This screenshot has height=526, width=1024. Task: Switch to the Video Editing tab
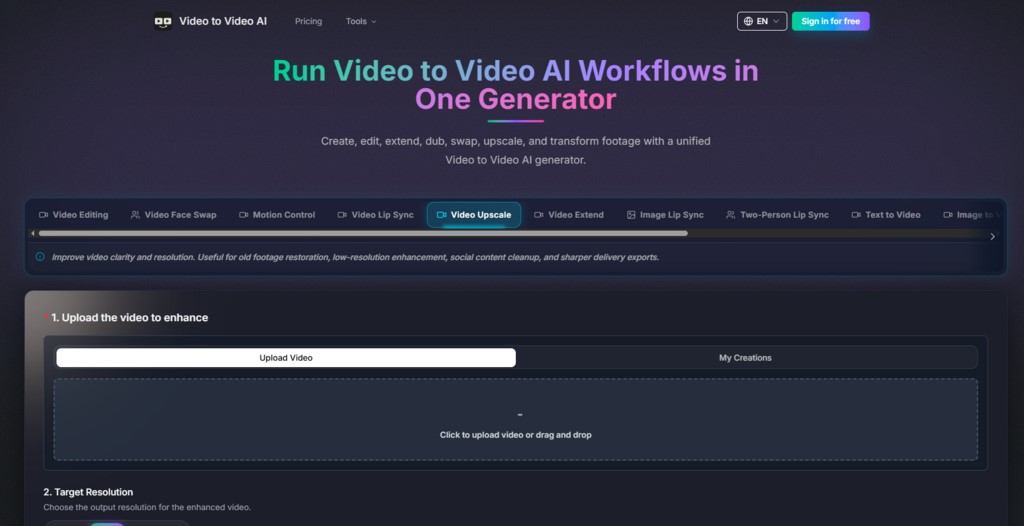pos(74,215)
